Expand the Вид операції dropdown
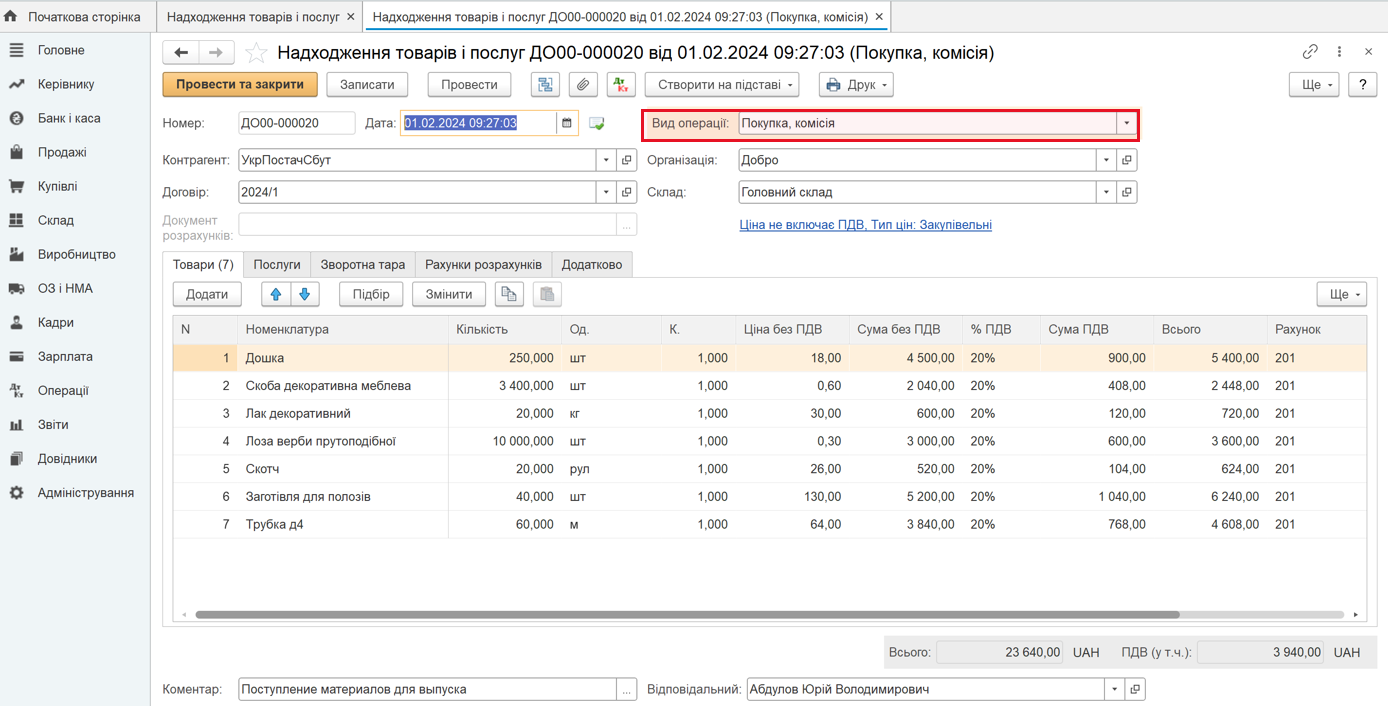 point(1126,124)
